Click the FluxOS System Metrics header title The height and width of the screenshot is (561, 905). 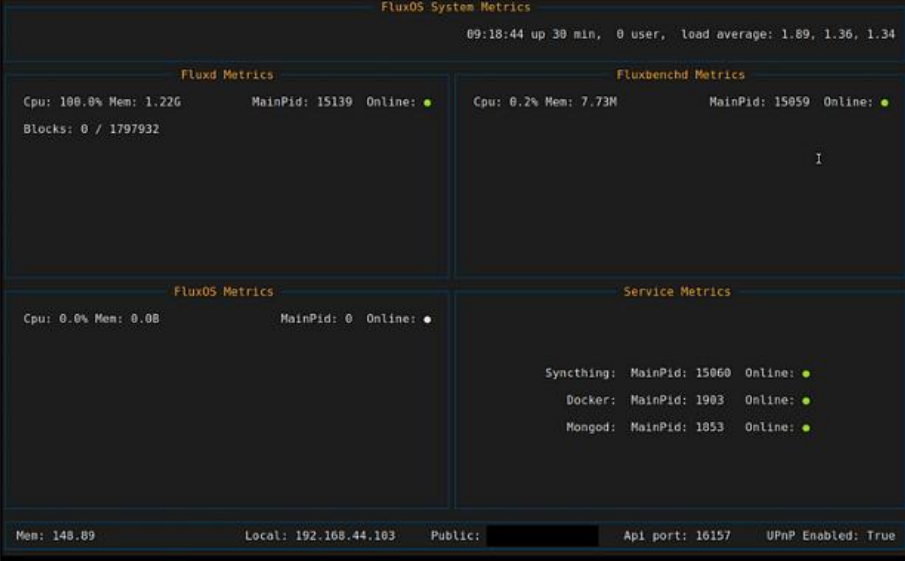[455, 7]
